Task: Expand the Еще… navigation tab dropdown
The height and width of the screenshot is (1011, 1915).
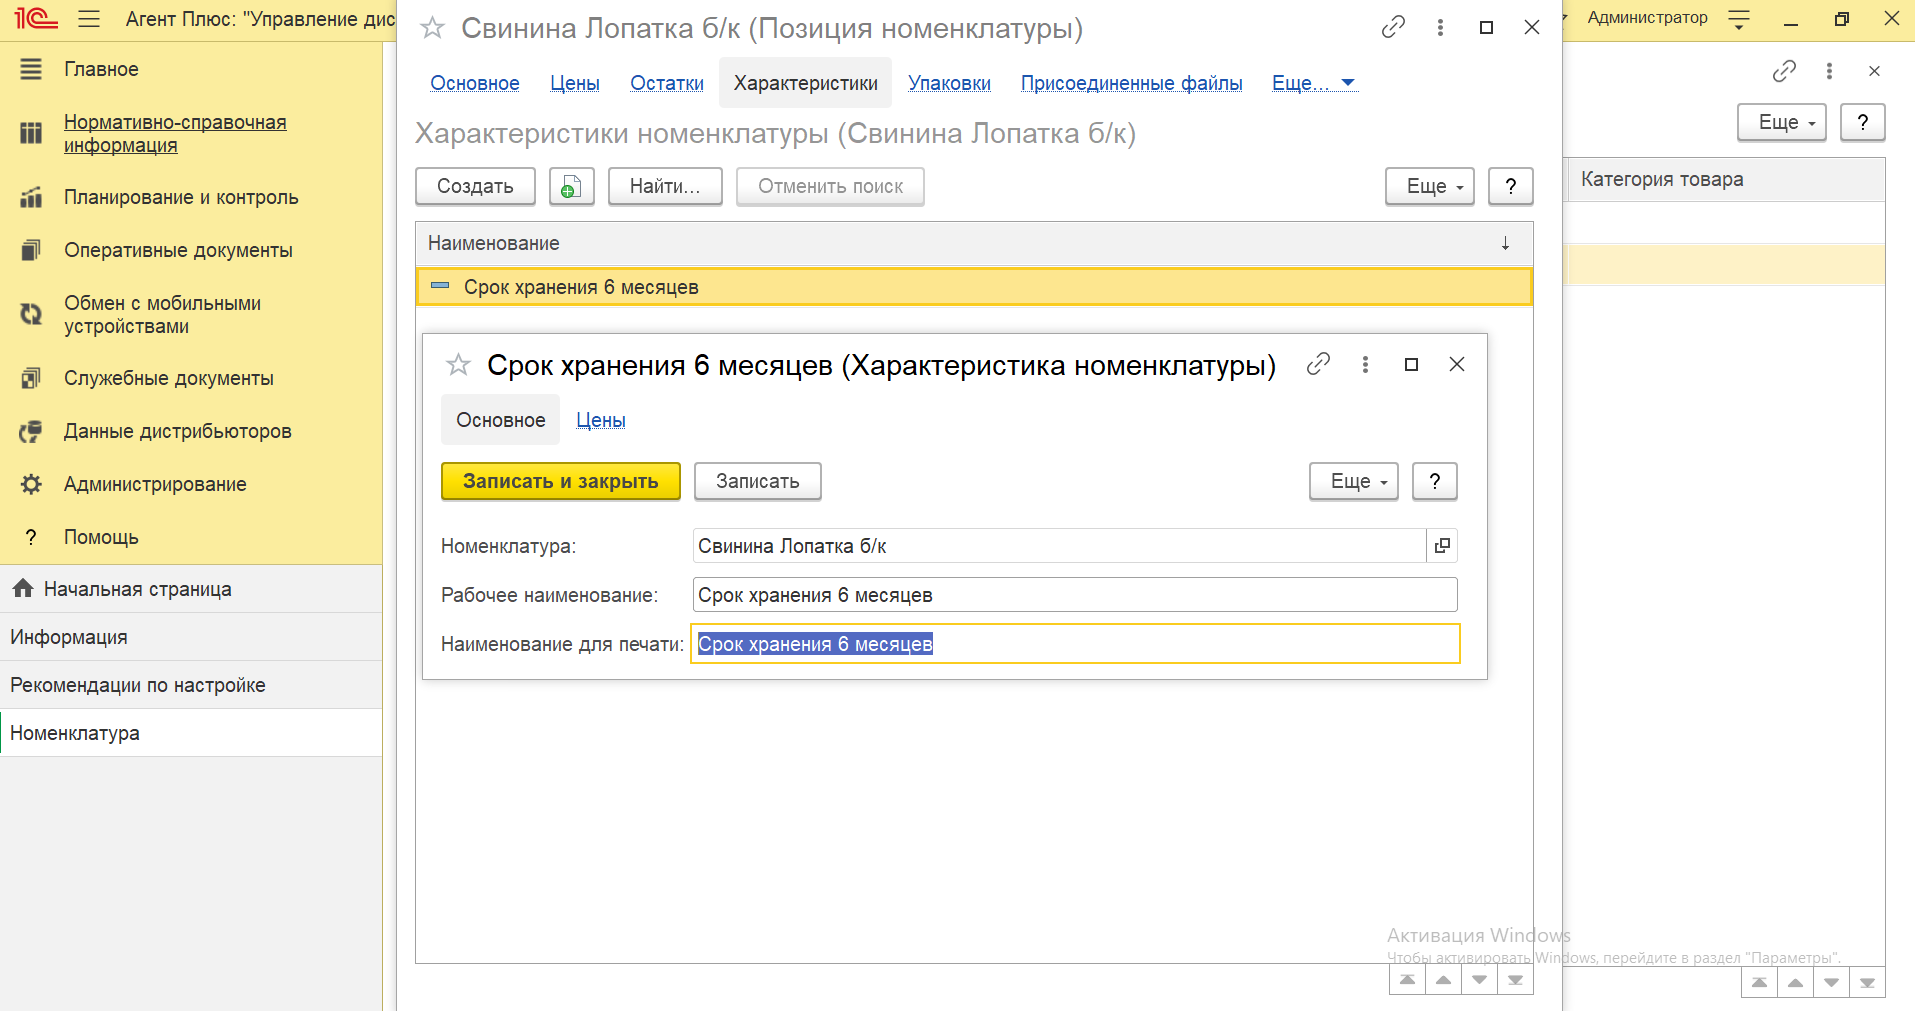Action: [x=1313, y=83]
